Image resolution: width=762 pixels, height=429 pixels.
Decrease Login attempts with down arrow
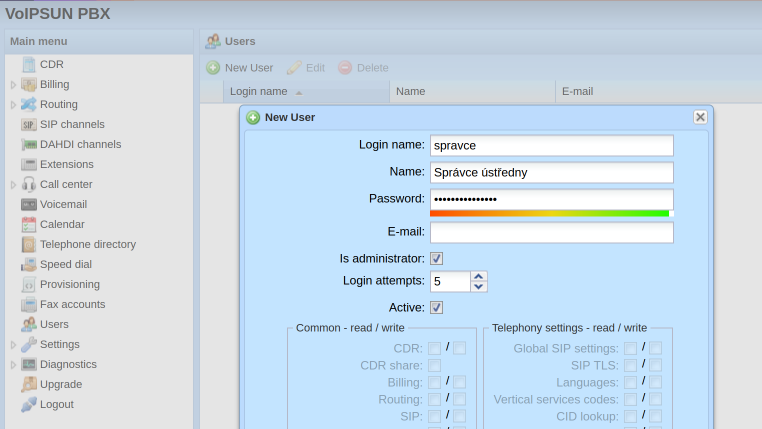pos(478,287)
